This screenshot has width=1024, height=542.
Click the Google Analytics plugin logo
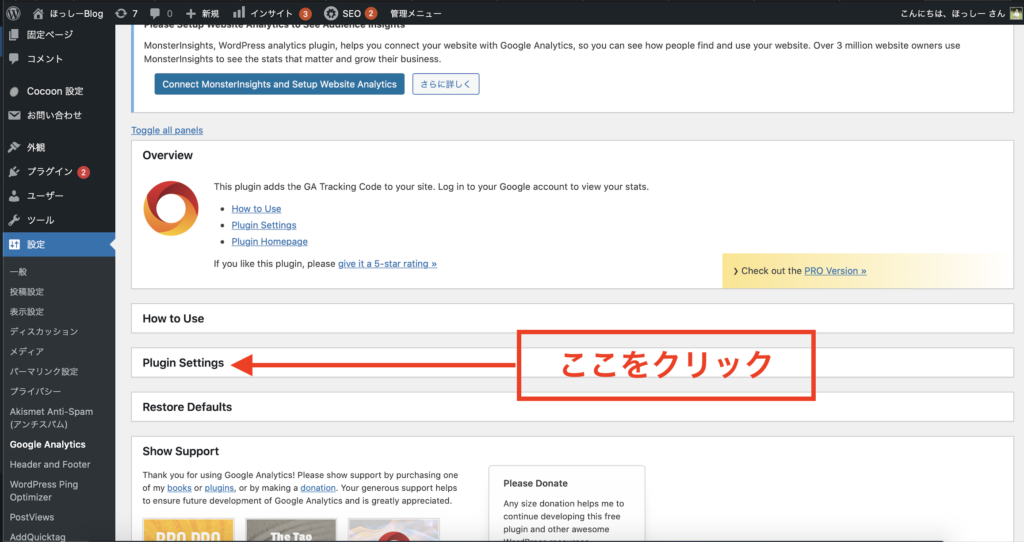(x=170, y=208)
